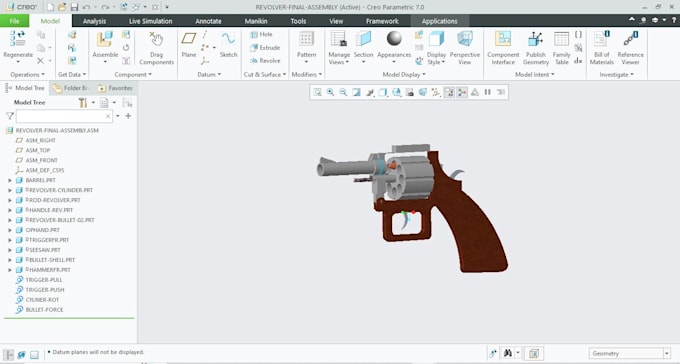680x364 pixels.
Task: Launch the Reference Viewer
Action: click(631, 48)
